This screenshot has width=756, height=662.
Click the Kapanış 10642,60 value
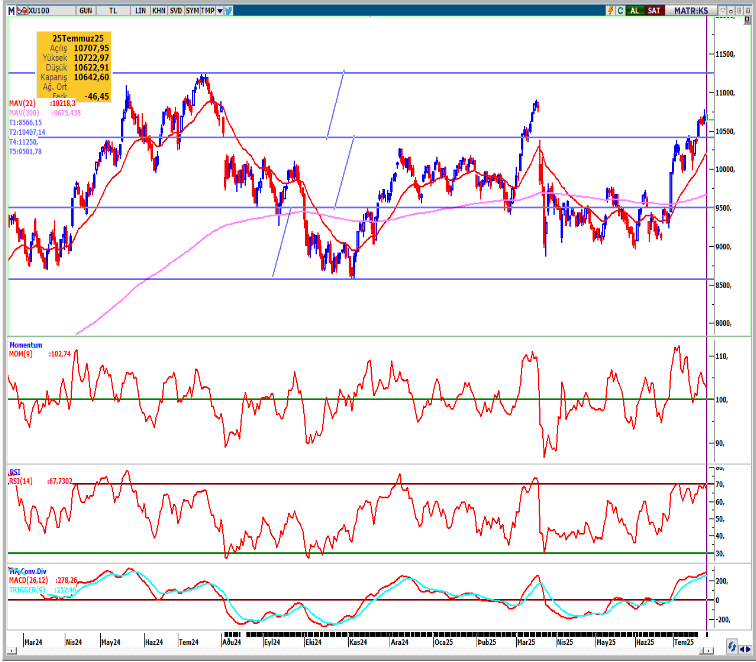pyautogui.click(x=91, y=77)
